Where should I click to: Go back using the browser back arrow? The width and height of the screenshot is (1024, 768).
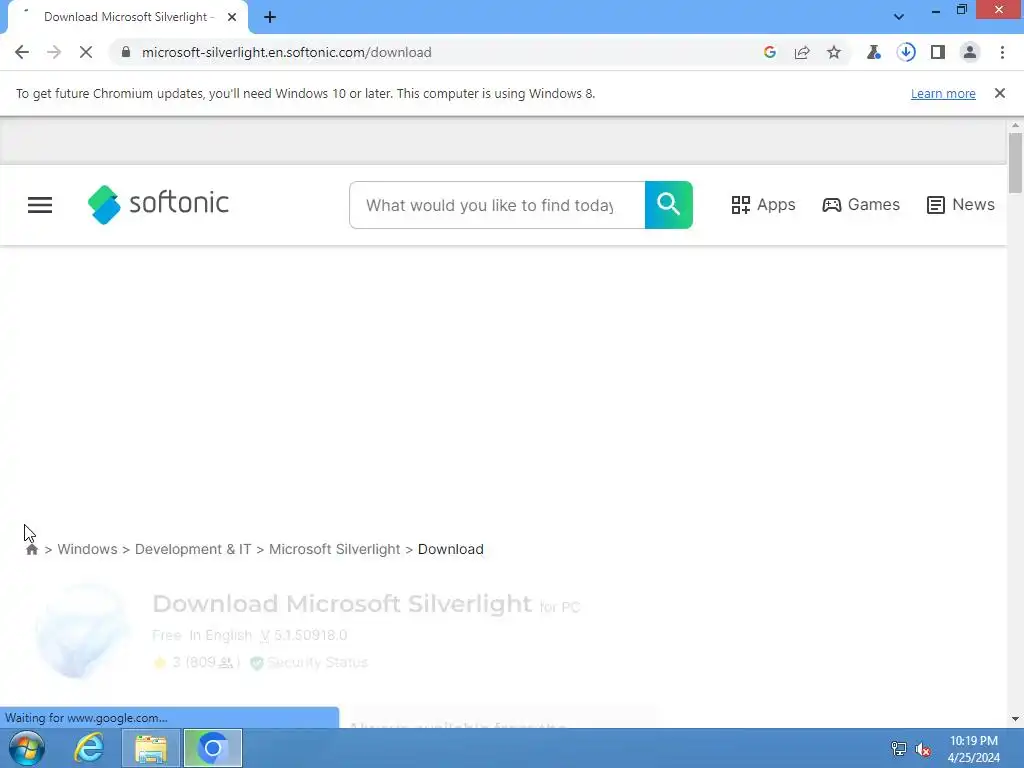[x=22, y=52]
